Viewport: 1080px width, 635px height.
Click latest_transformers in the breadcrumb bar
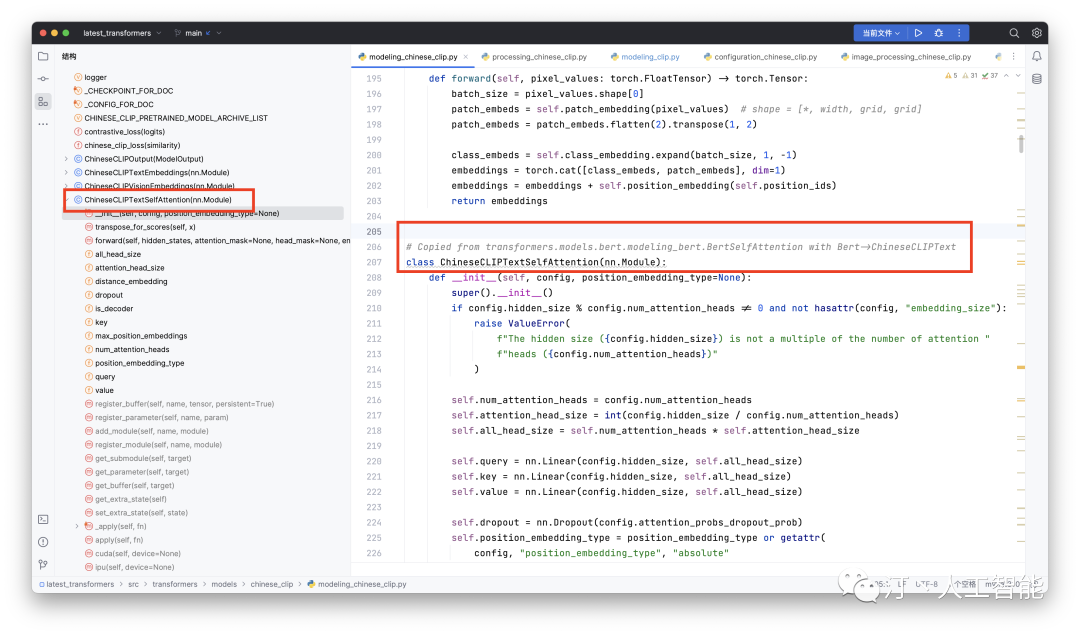[80, 584]
